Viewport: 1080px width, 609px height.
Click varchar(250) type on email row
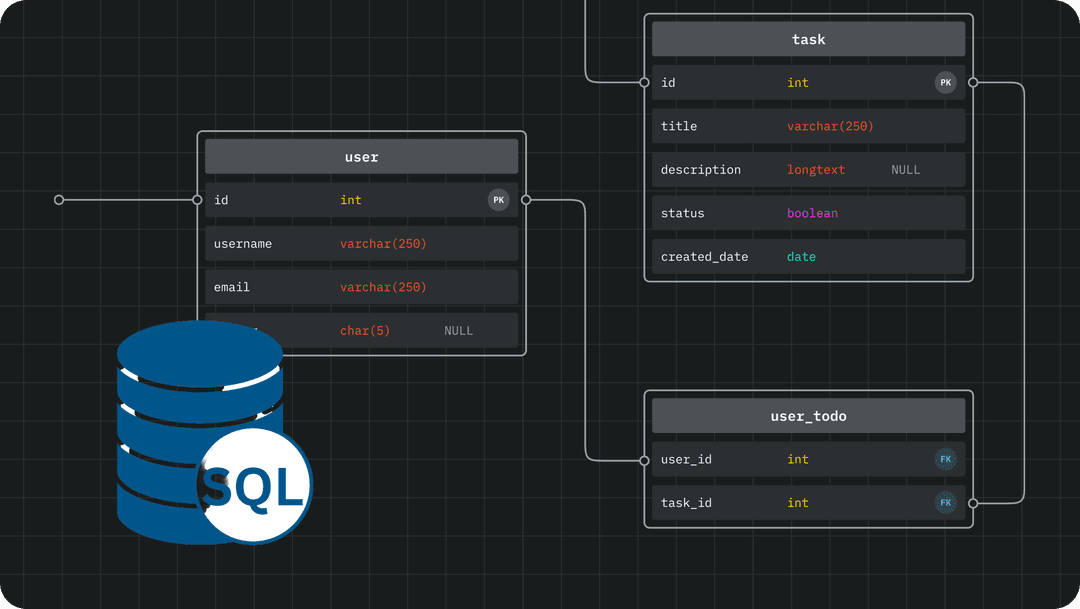(383, 287)
